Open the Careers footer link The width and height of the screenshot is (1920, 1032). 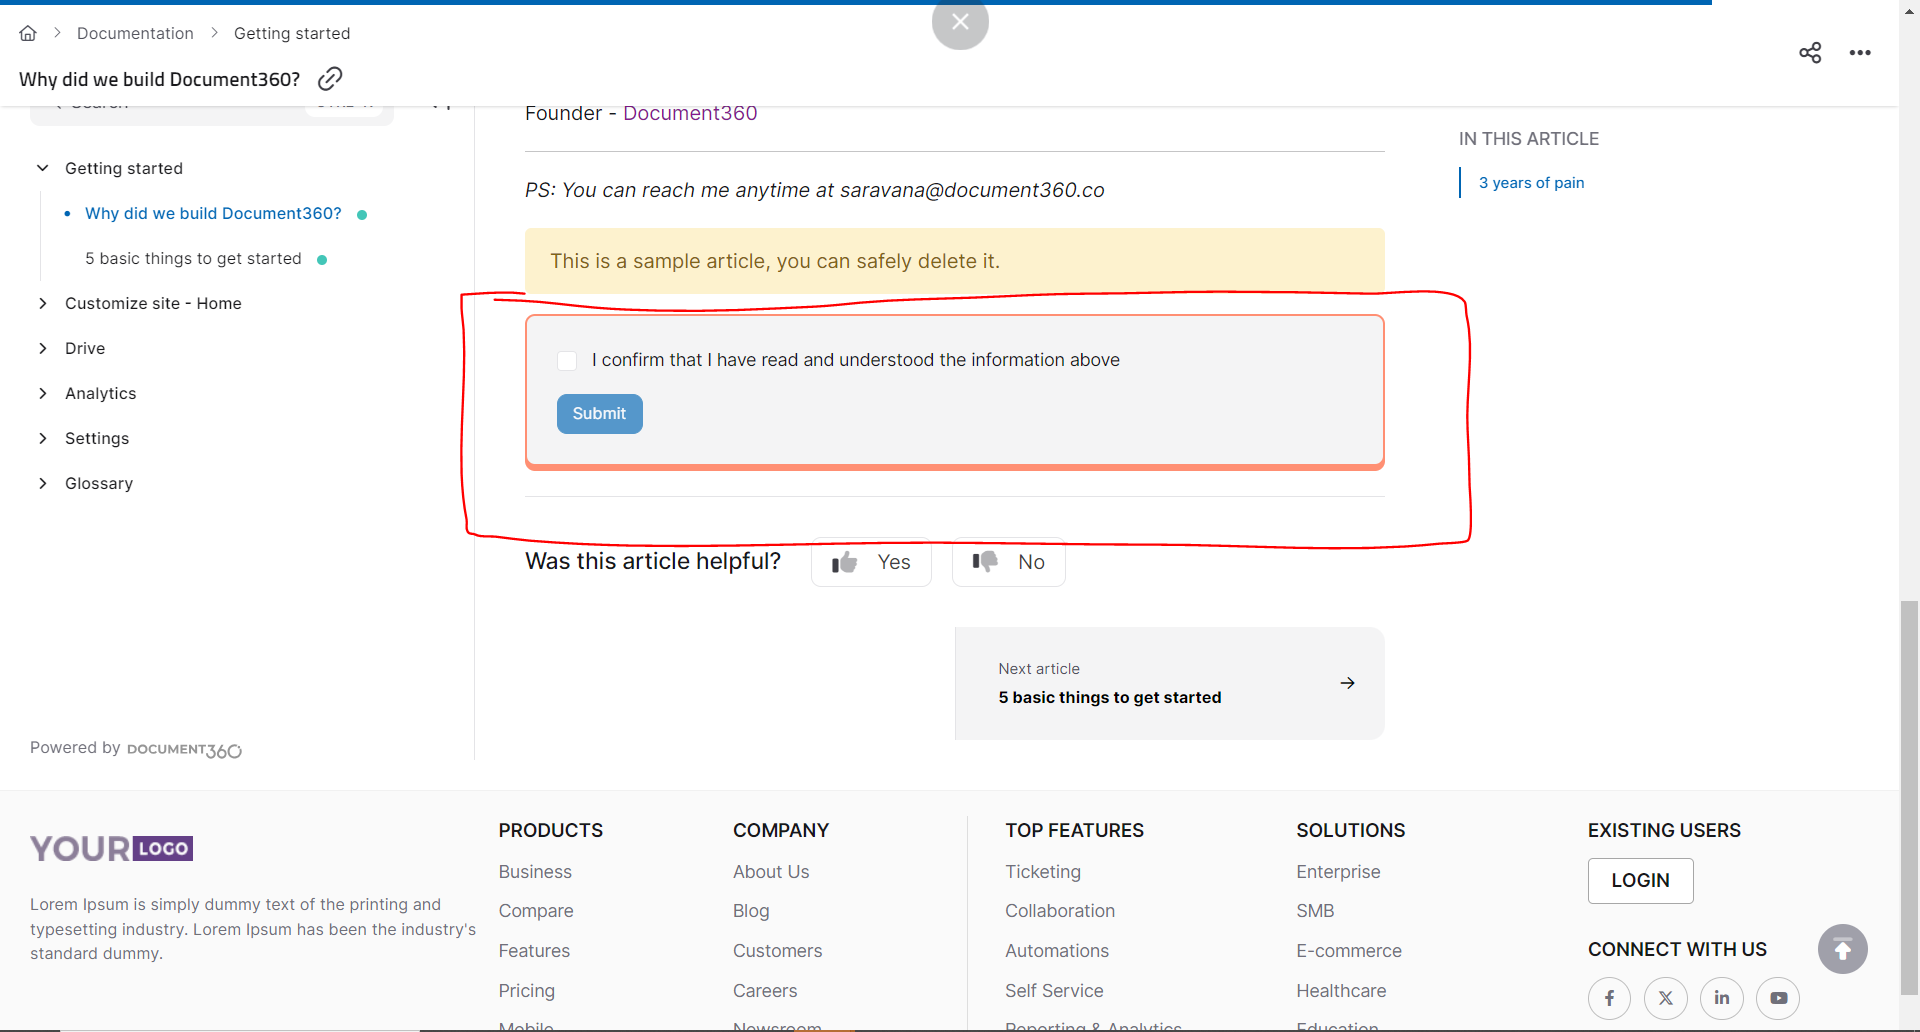765,991
